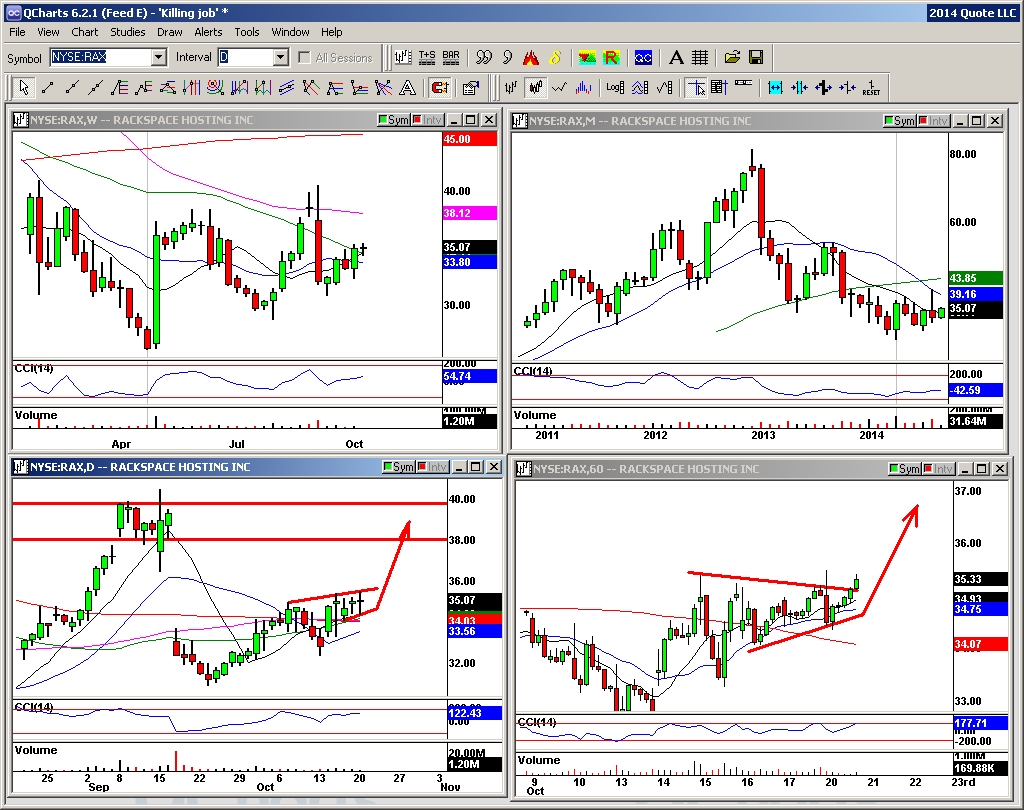Viewport: 1024px width, 810px height.
Task: Click inside the Symbol NYSE:RAX field
Action: tap(101, 57)
